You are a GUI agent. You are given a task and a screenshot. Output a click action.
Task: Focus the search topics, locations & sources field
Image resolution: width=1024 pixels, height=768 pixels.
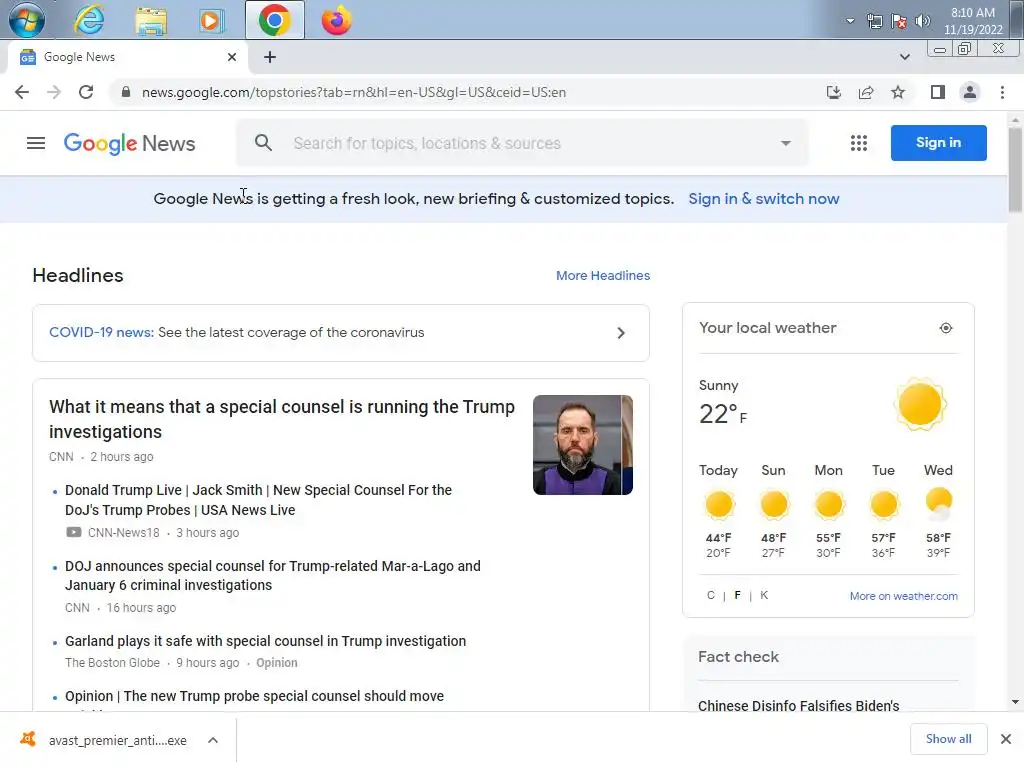pyautogui.click(x=522, y=143)
